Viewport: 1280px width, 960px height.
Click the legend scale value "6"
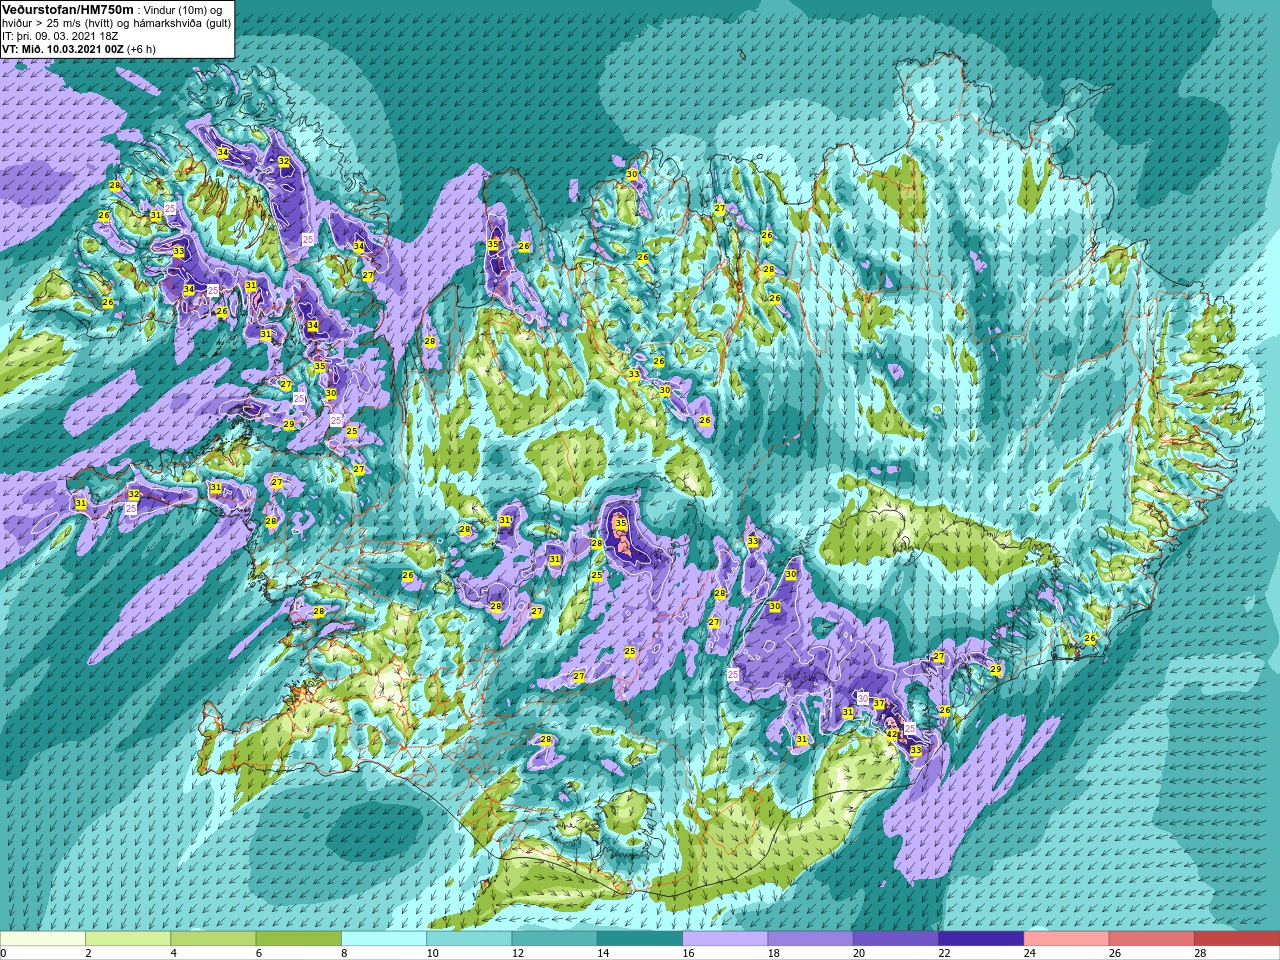[258, 953]
